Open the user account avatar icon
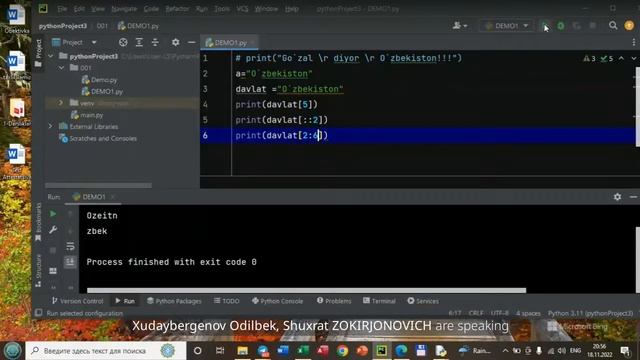The height and width of the screenshot is (360, 640). coord(629,26)
